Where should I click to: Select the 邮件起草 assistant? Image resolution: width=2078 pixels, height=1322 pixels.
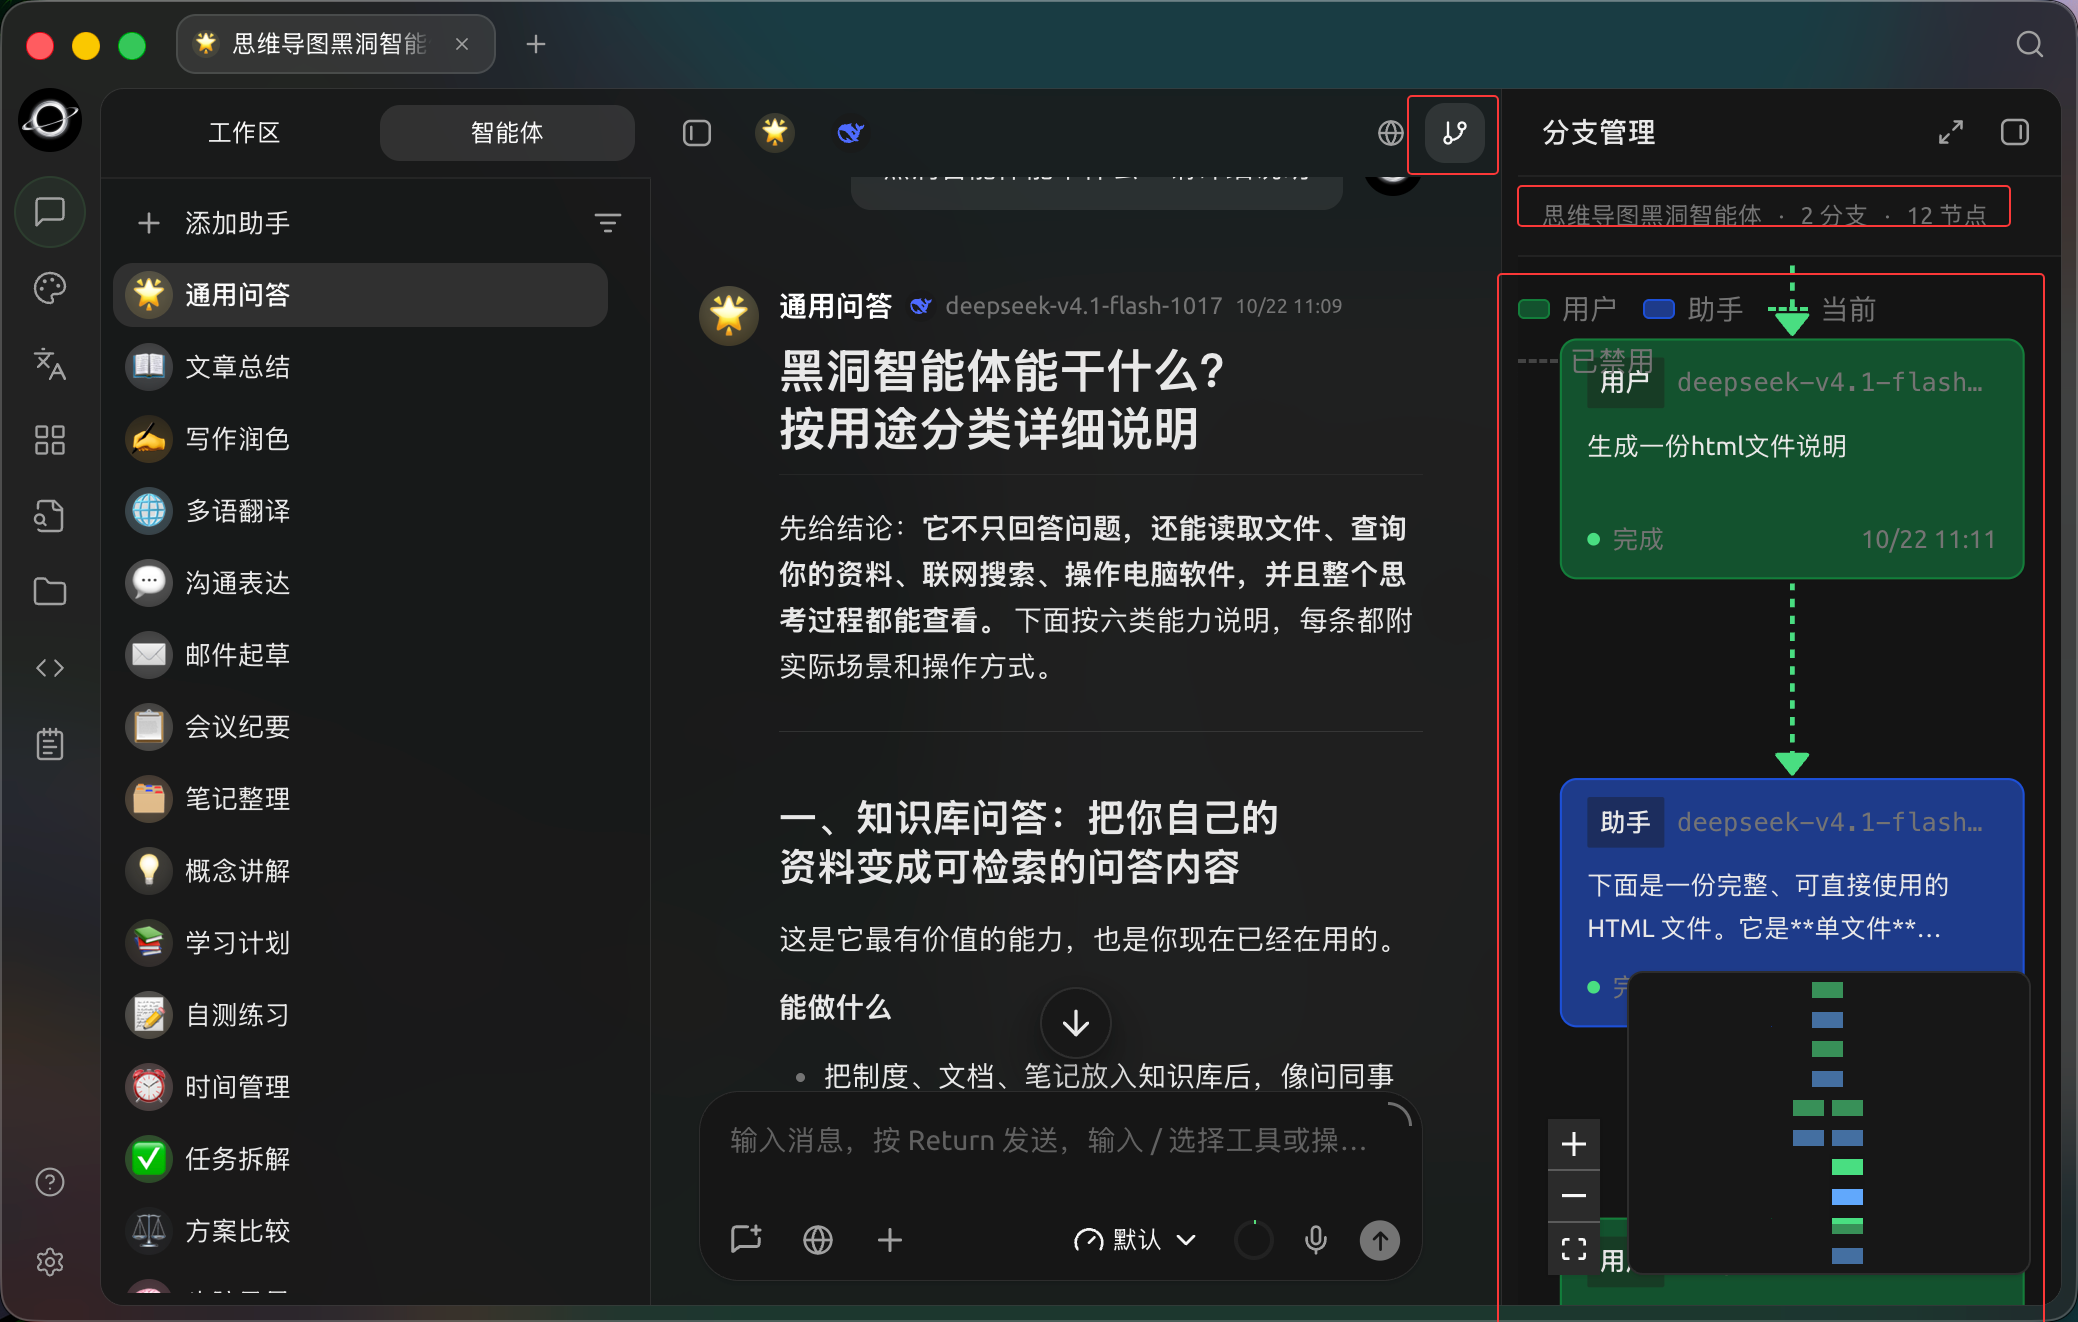click(x=361, y=655)
